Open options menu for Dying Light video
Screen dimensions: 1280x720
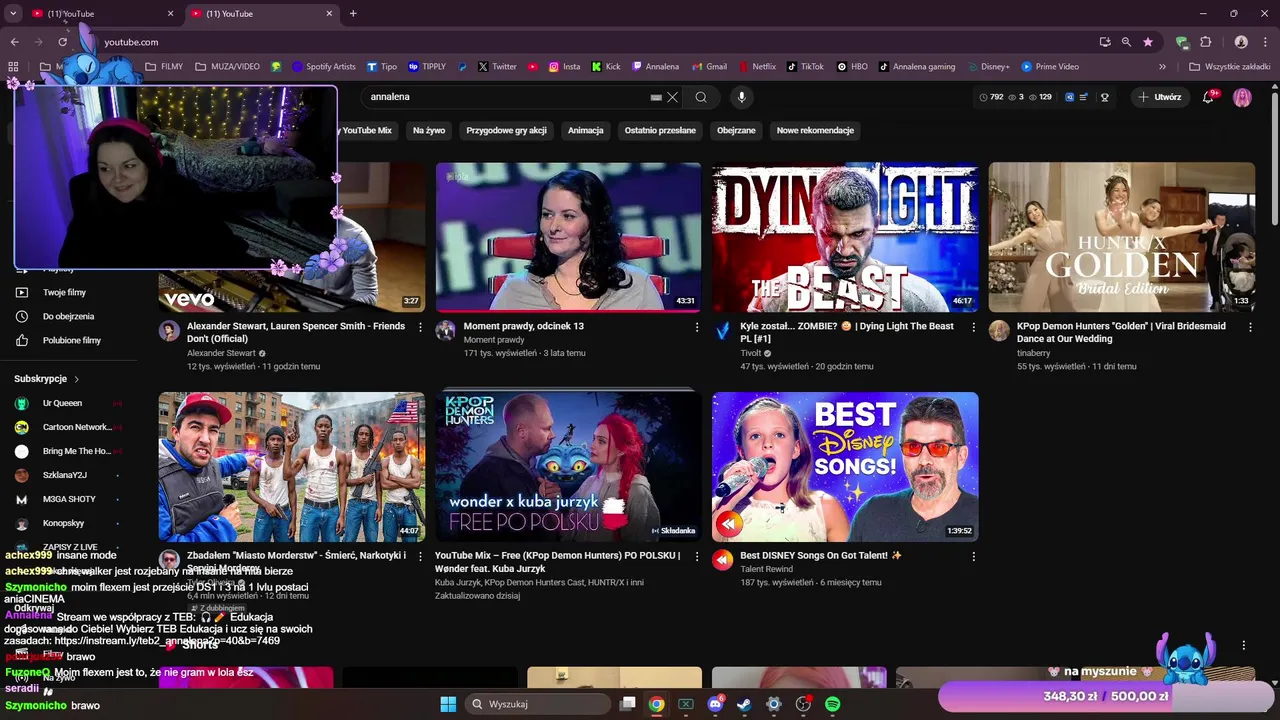coord(973,327)
